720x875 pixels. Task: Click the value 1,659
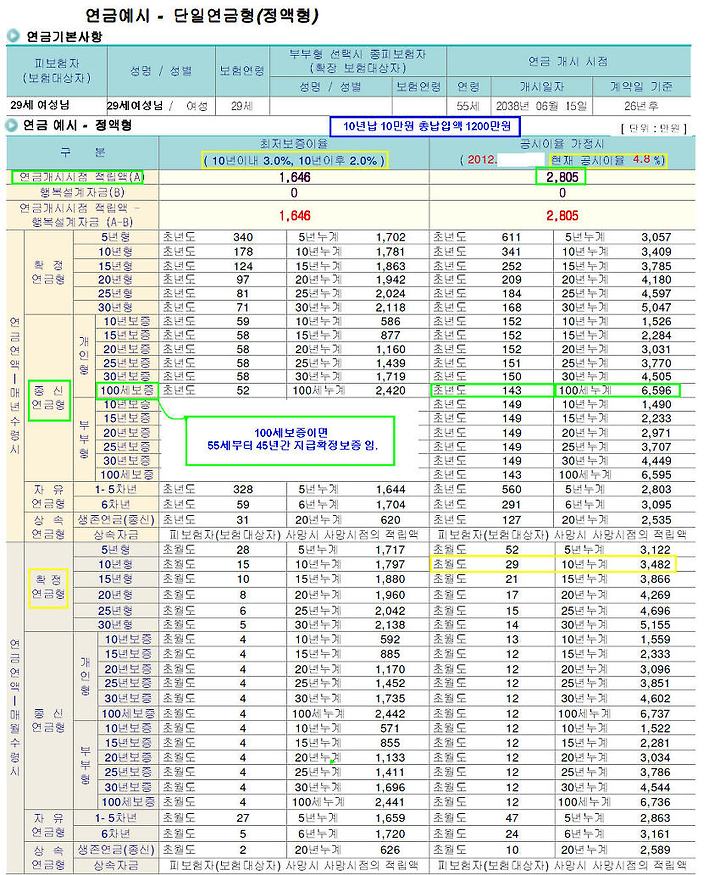pos(390,818)
